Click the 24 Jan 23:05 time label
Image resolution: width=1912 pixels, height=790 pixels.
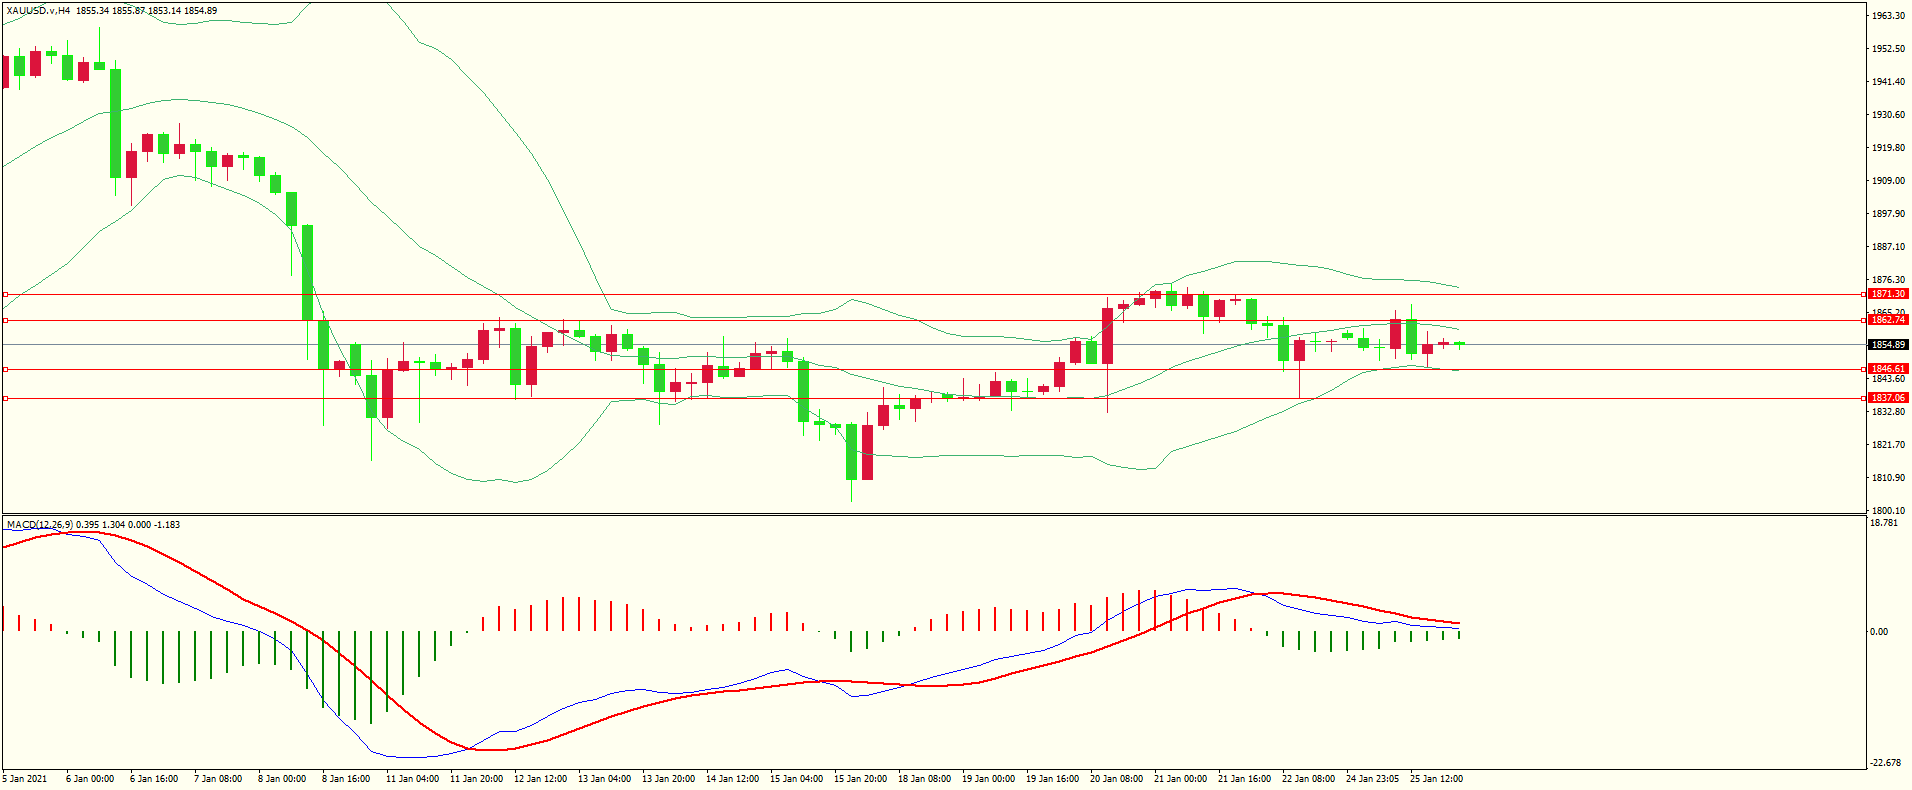(x=1373, y=779)
